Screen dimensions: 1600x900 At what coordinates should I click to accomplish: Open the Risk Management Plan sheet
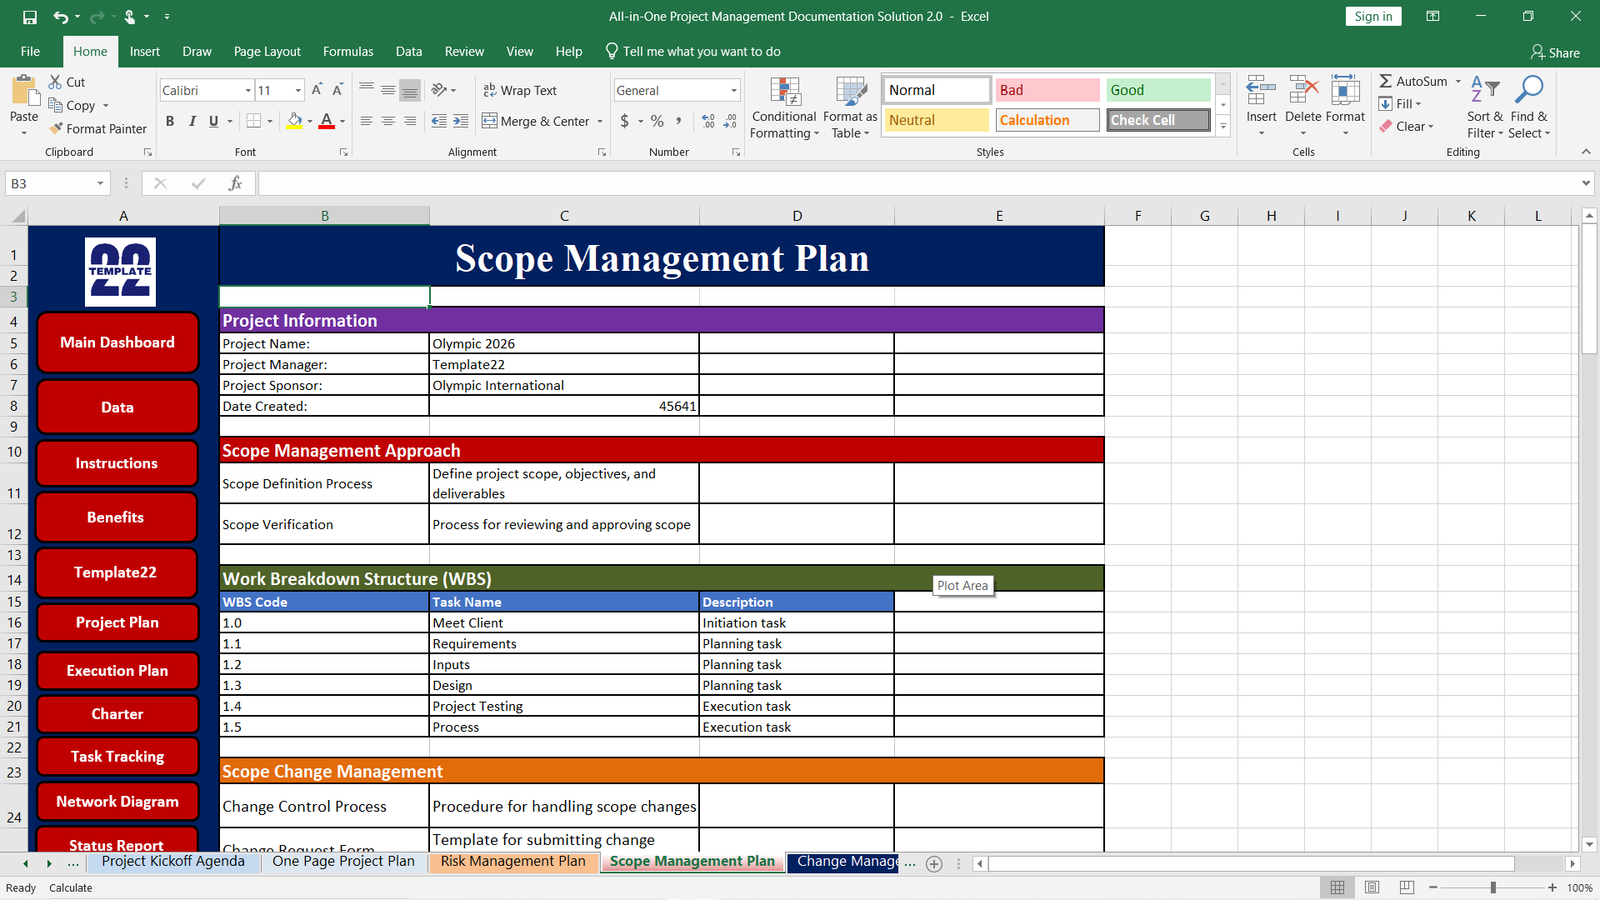click(x=513, y=861)
